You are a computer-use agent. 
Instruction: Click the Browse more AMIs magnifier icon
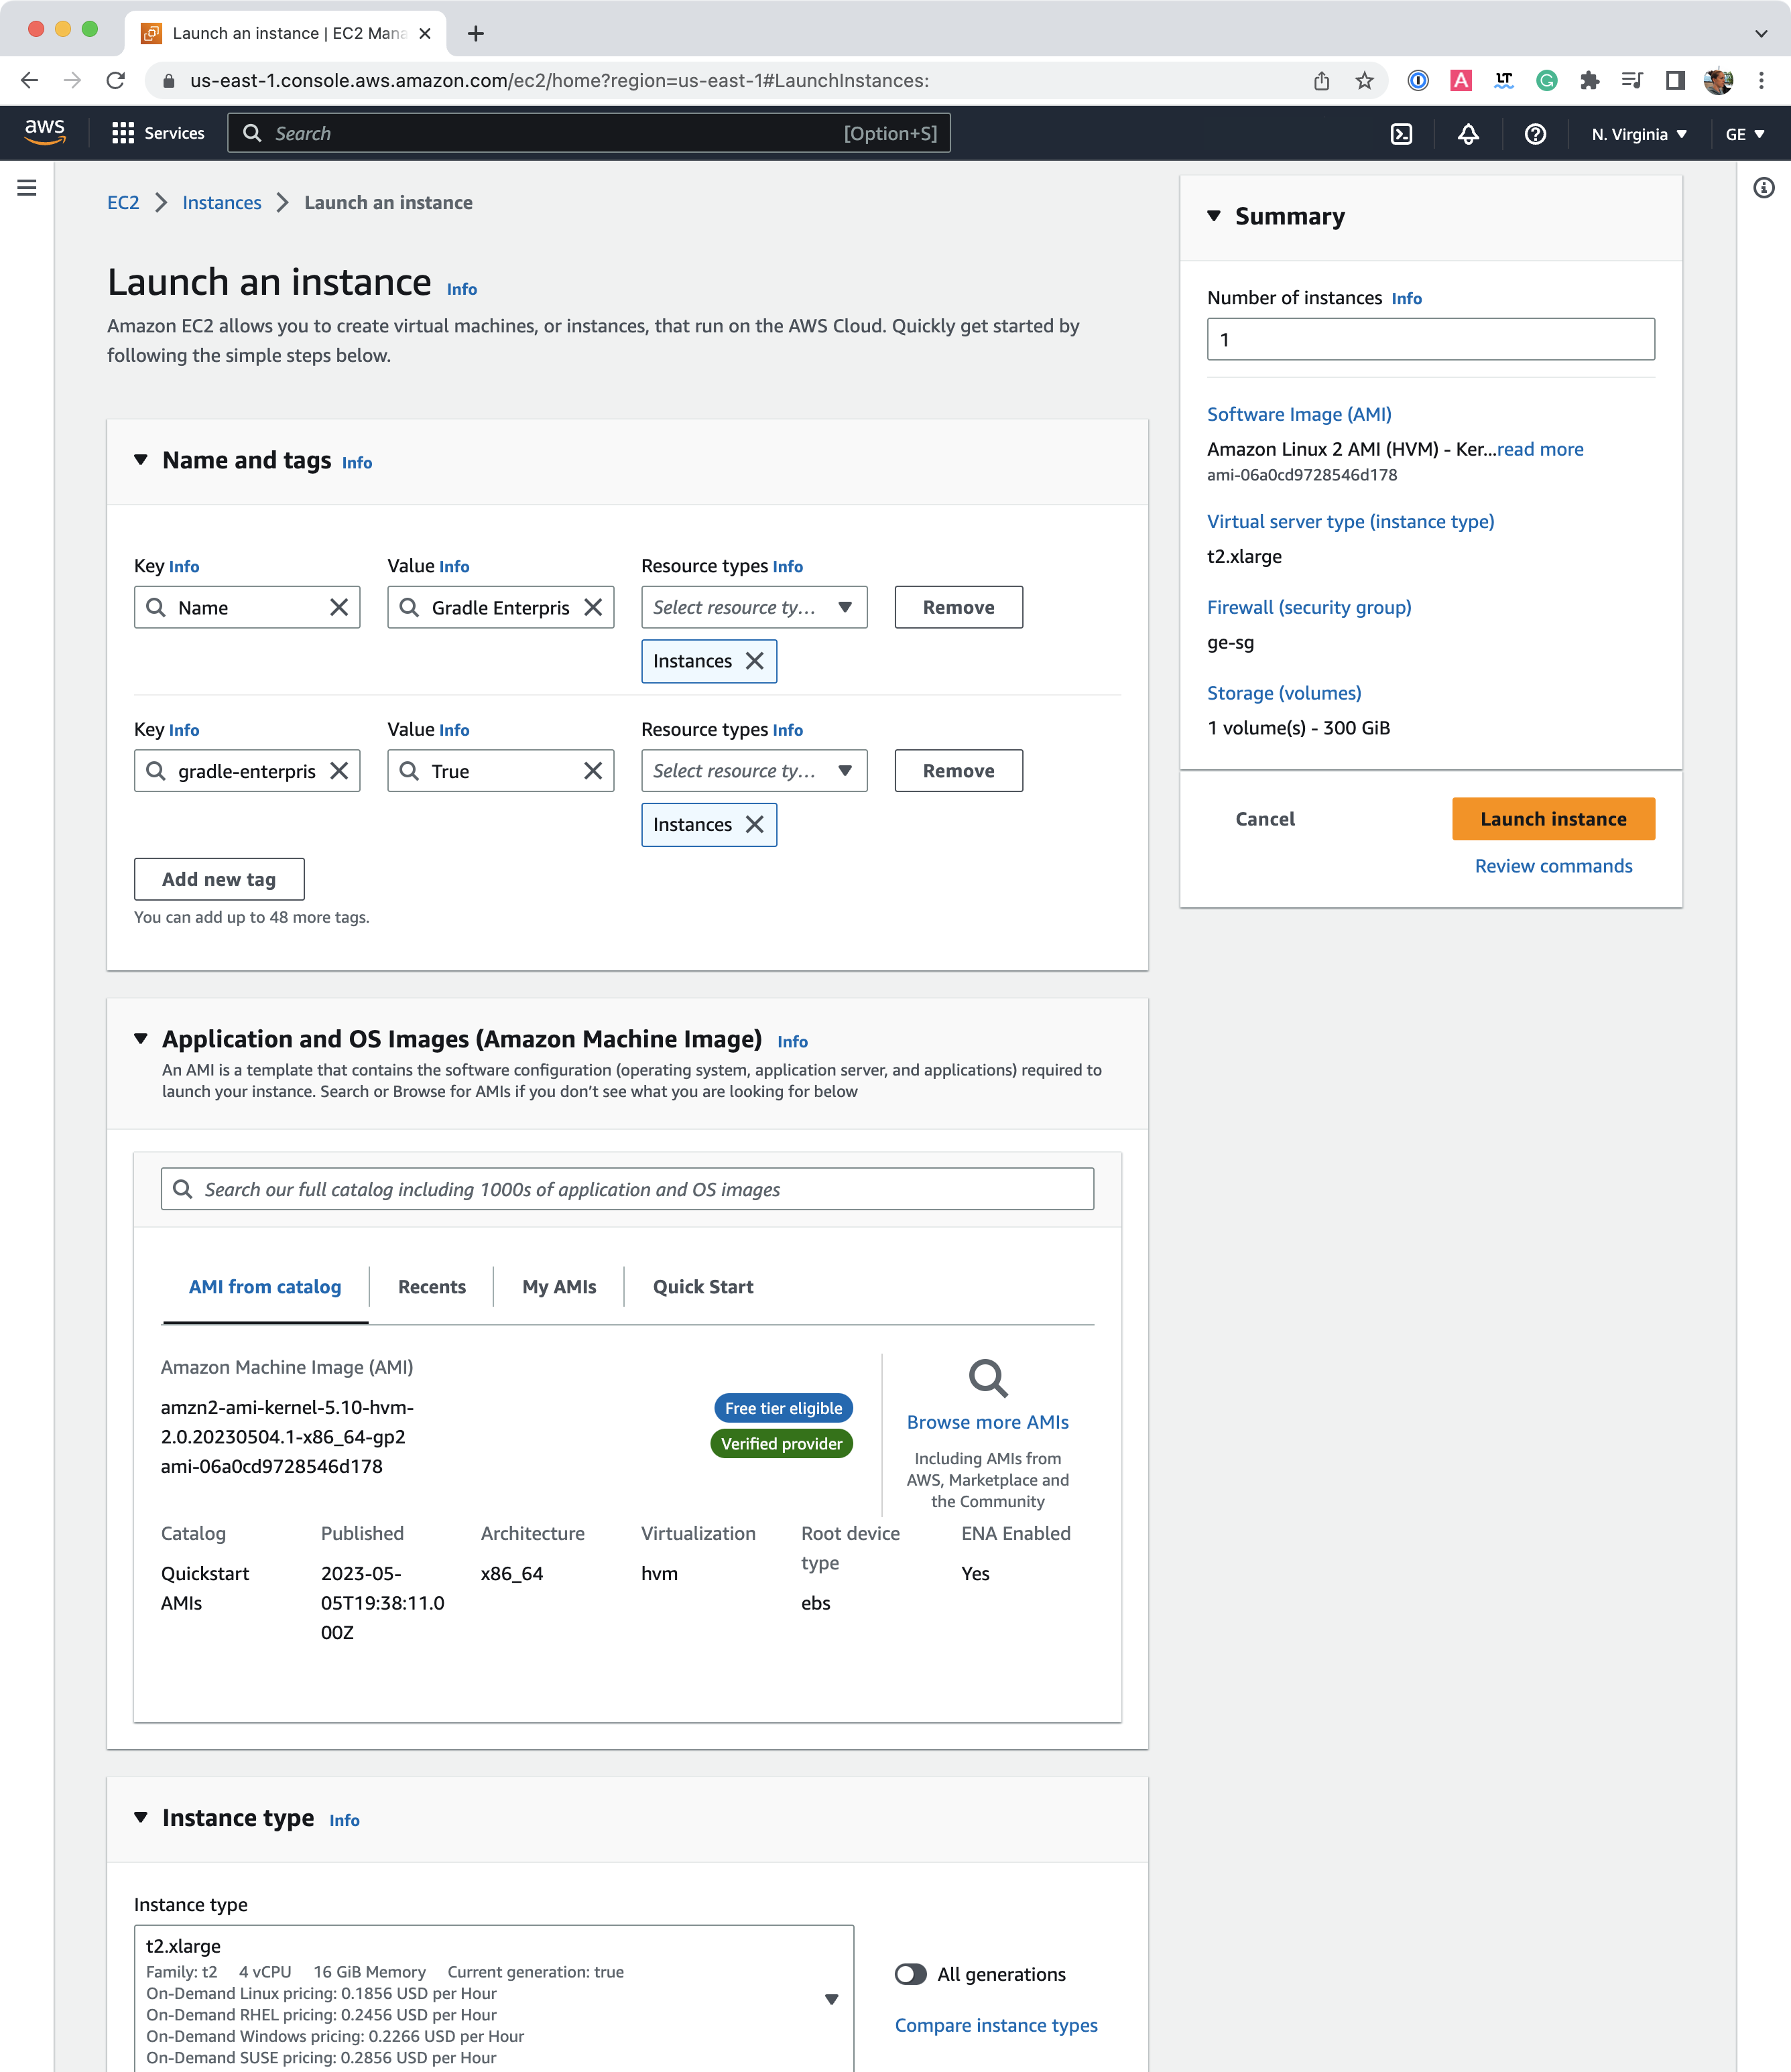(x=988, y=1378)
